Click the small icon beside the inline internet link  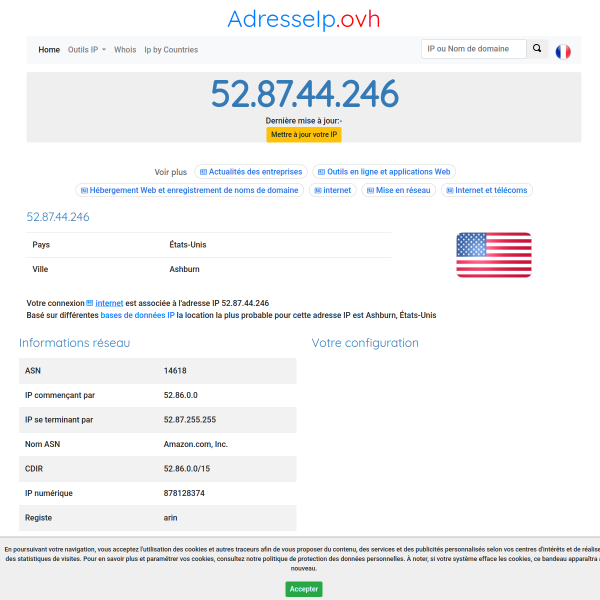[x=90, y=303]
